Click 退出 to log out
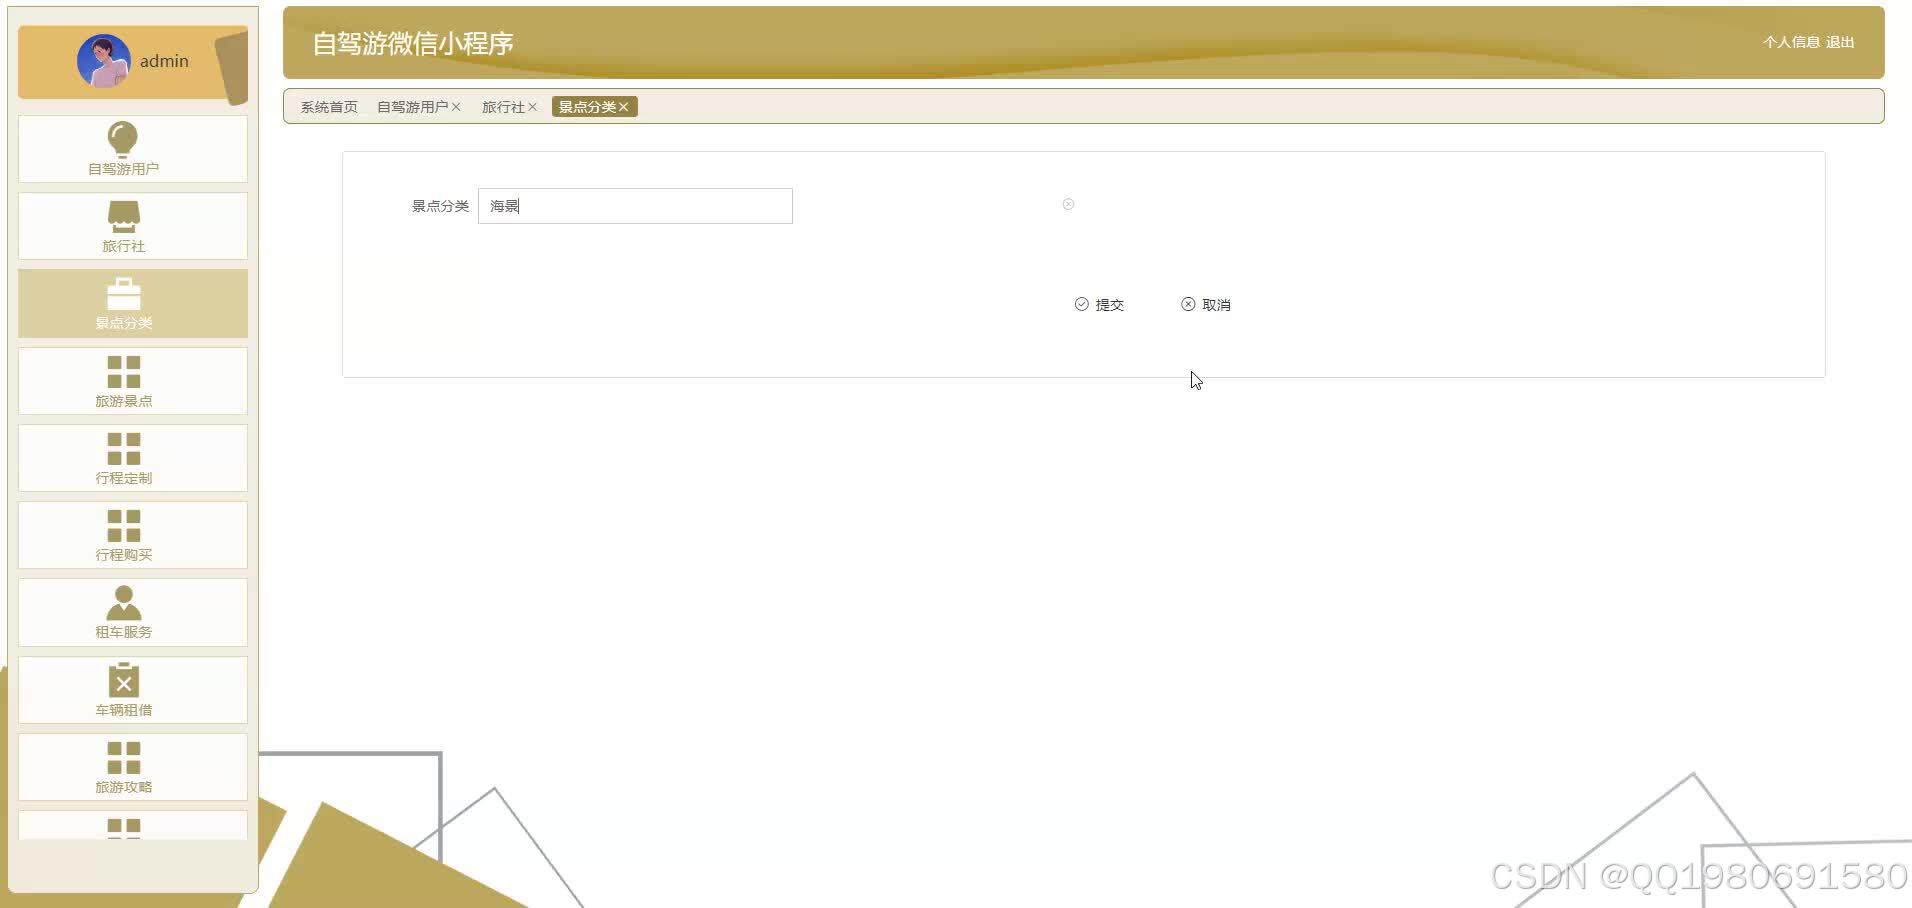 (x=1842, y=42)
